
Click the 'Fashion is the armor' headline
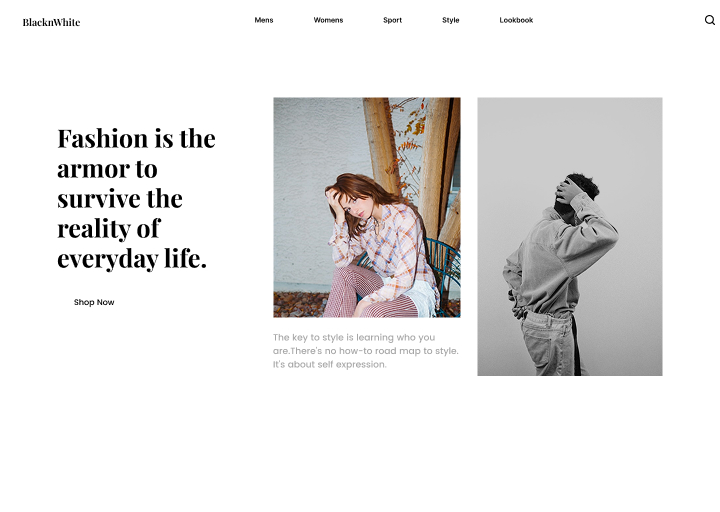pyautogui.click(x=136, y=198)
